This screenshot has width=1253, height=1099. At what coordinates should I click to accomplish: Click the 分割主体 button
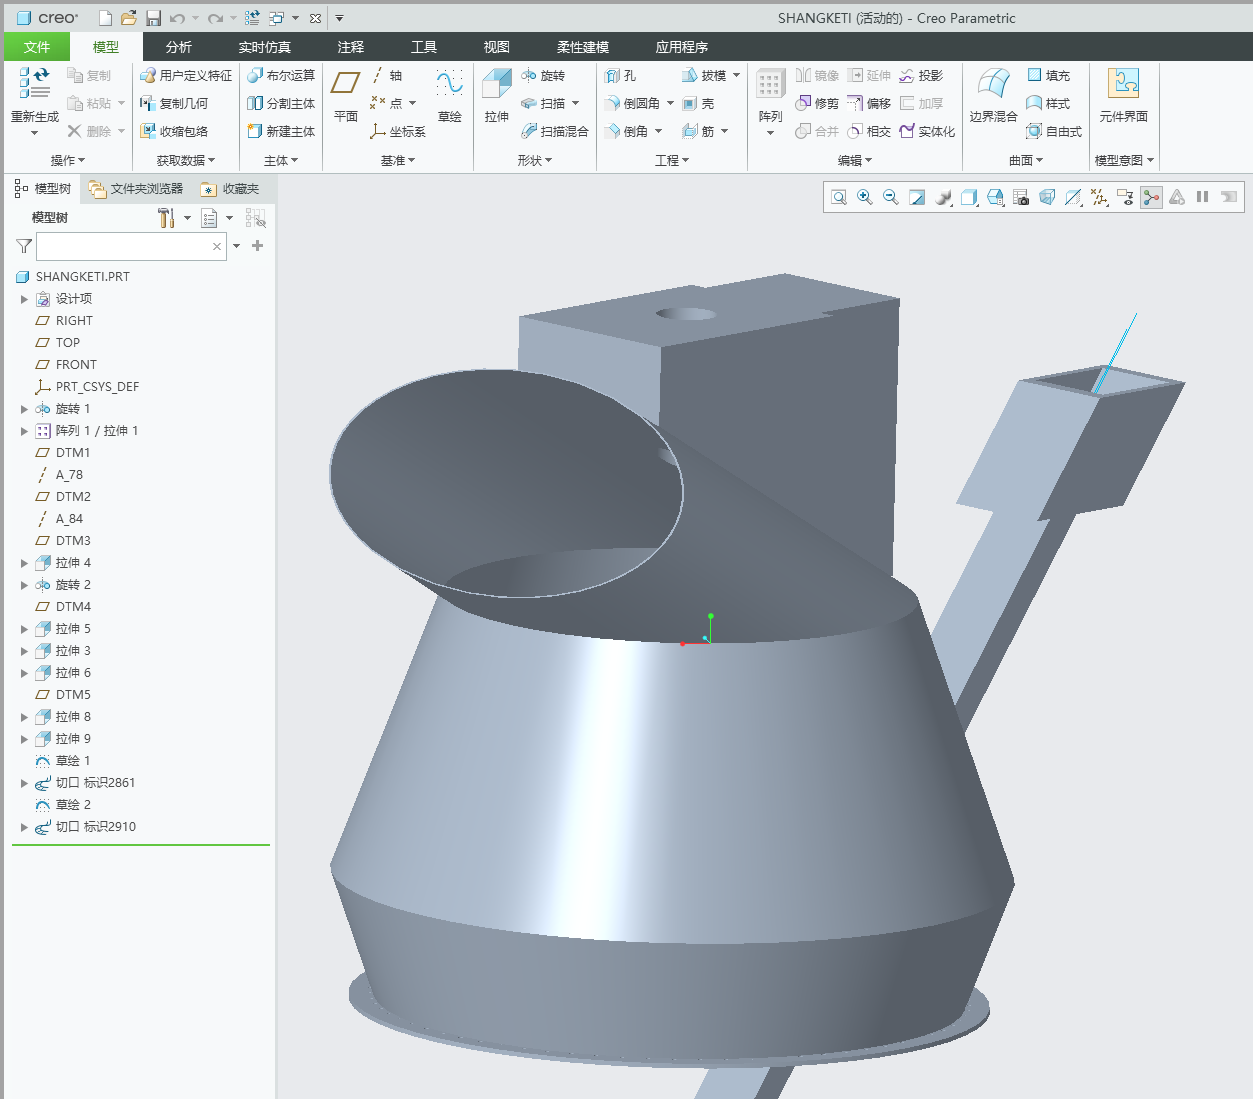[282, 104]
